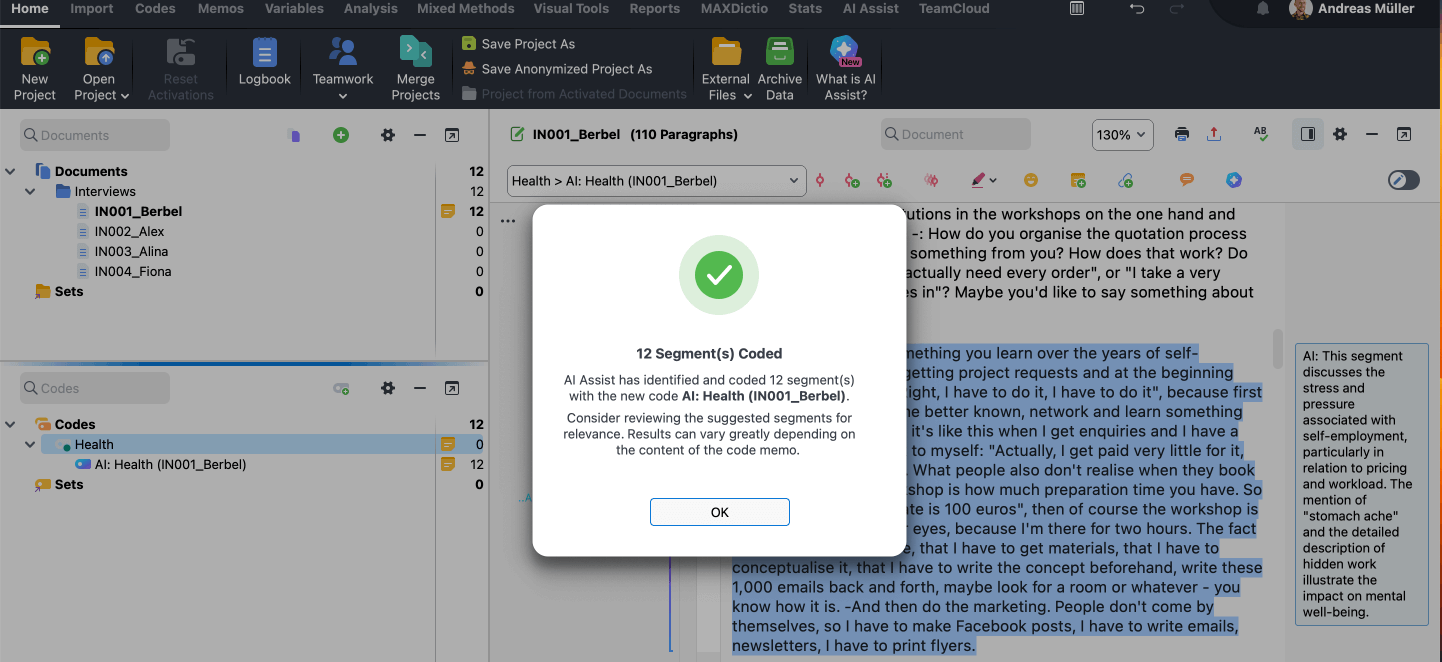Open the Teamwork menu

coord(343,68)
